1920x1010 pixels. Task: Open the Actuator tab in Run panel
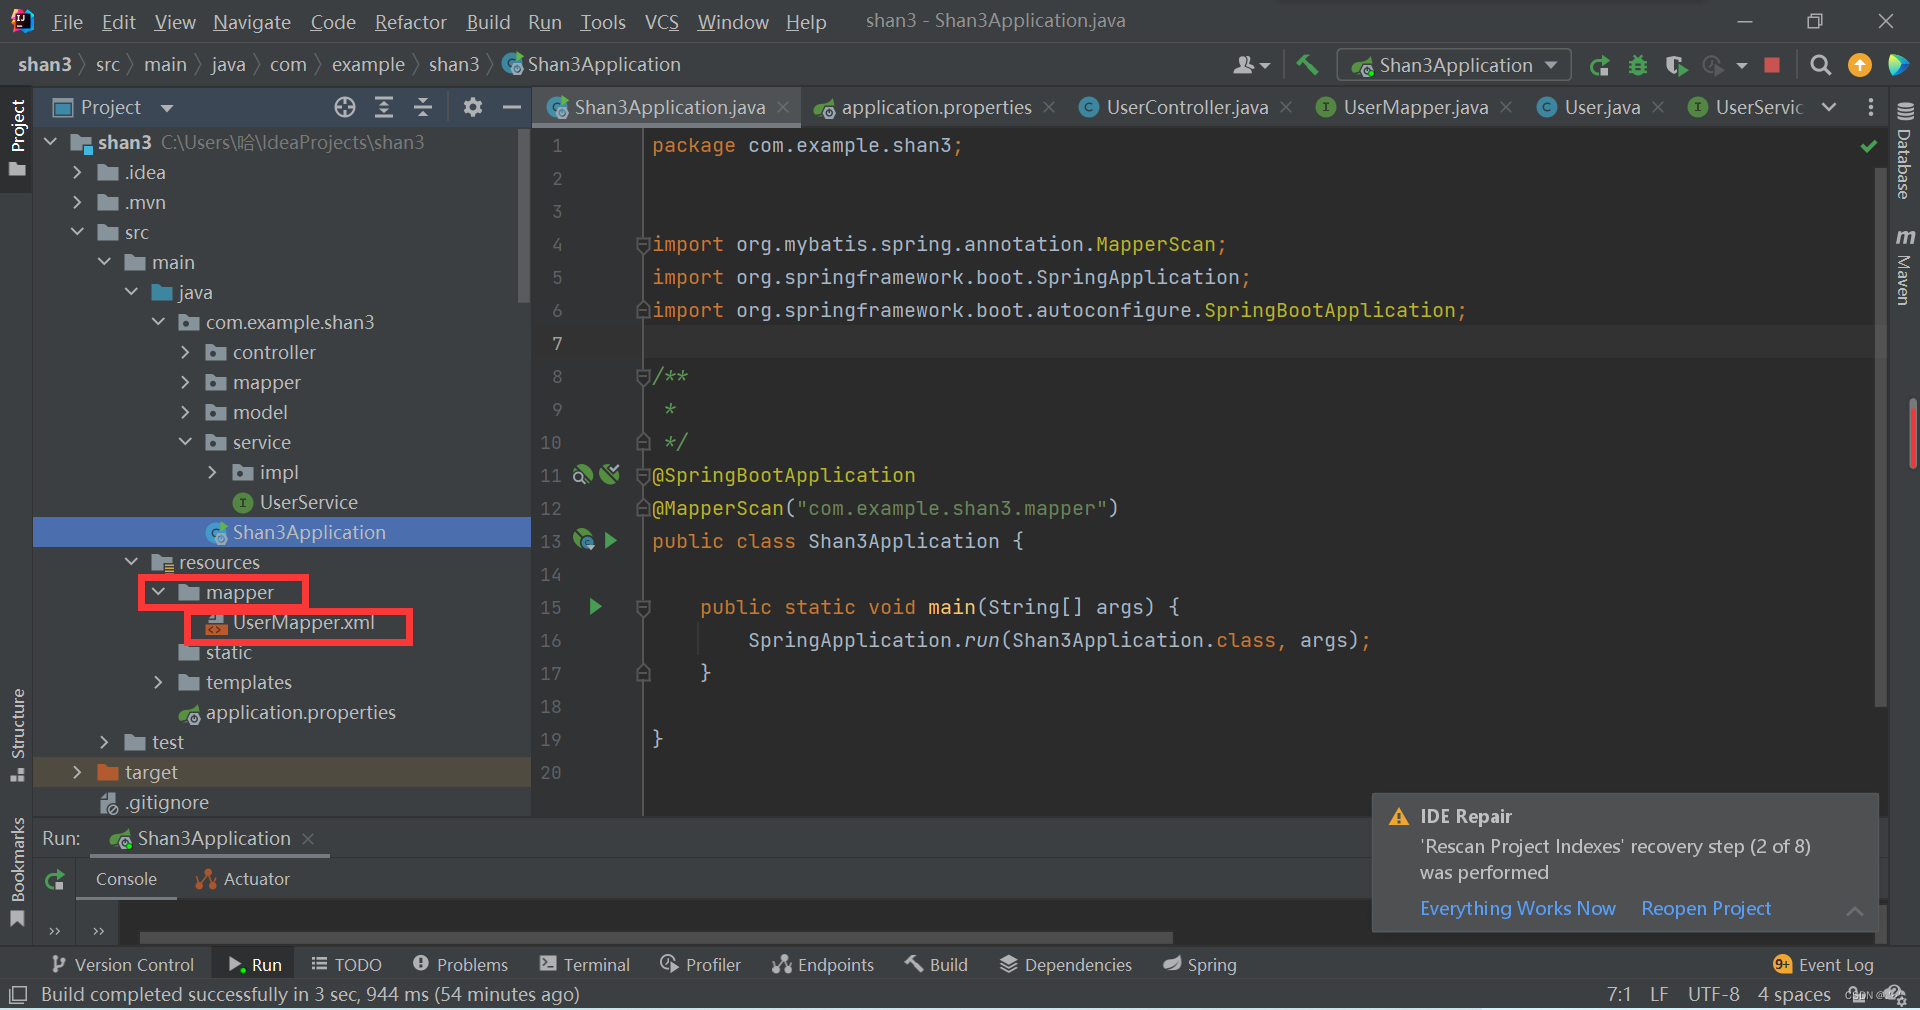click(x=243, y=879)
